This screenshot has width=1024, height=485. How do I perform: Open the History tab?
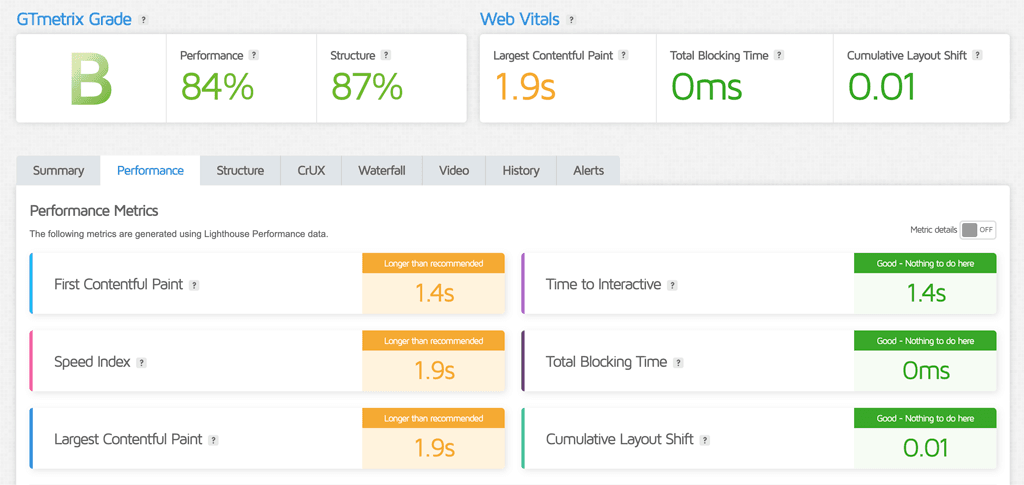[521, 171]
